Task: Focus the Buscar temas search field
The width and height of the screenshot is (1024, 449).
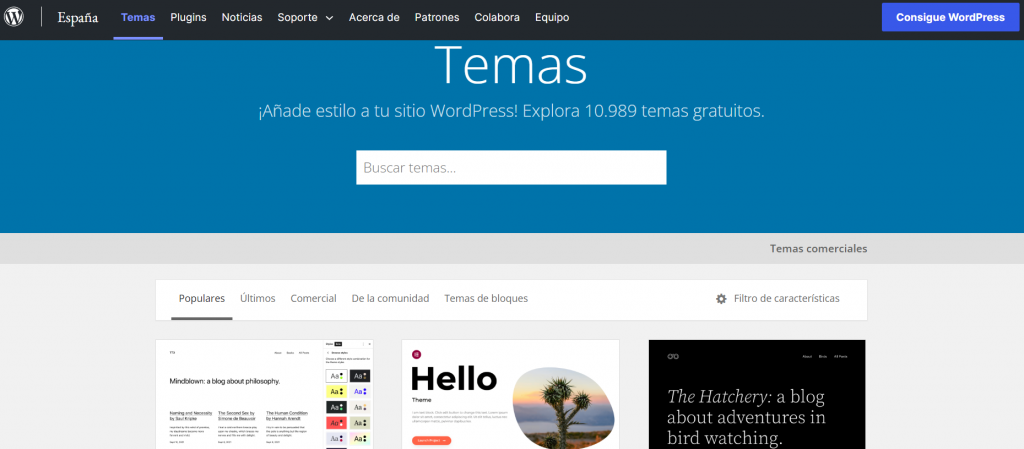Action: pos(511,168)
